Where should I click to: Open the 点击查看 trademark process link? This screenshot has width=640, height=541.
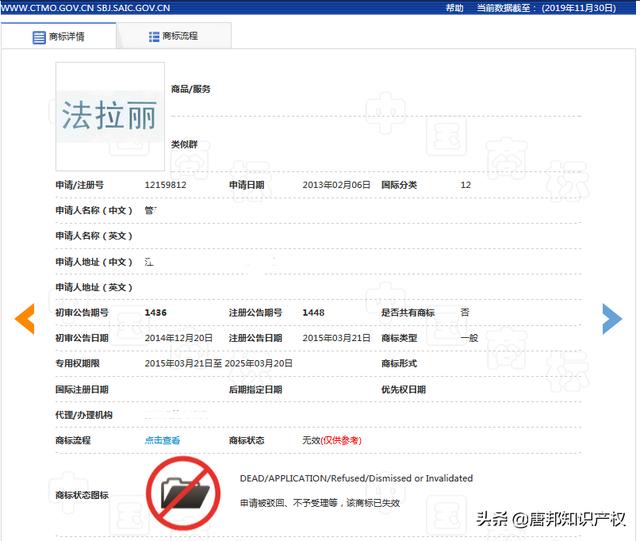162,440
